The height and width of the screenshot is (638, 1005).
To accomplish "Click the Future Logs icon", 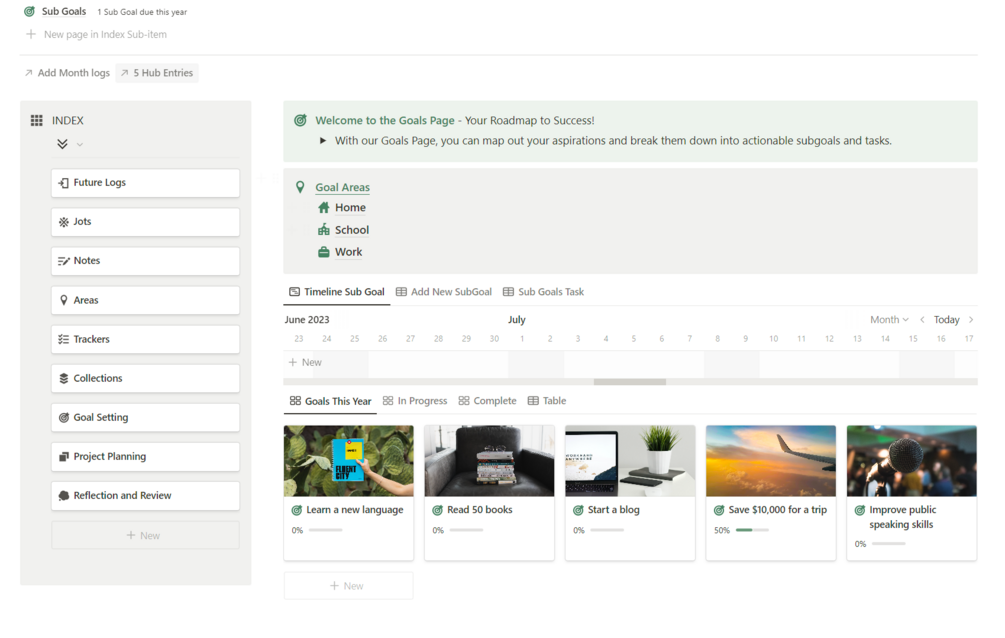I will [63, 183].
